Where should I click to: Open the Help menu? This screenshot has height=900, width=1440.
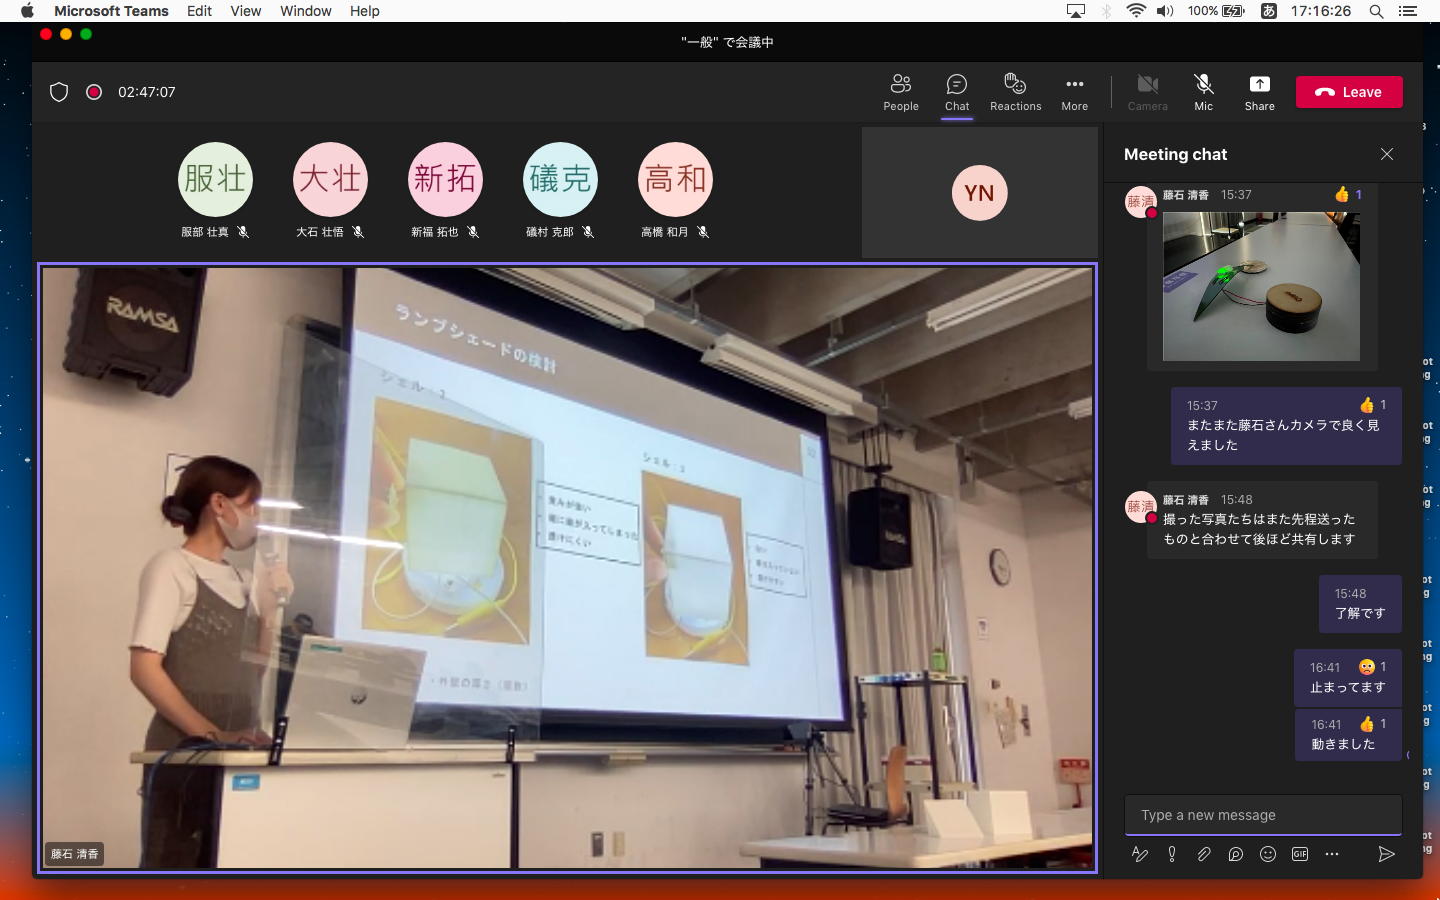tap(364, 11)
